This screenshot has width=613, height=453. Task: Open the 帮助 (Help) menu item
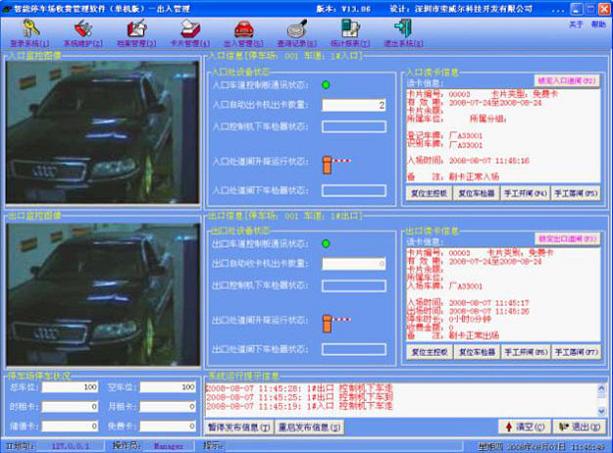click(597, 23)
